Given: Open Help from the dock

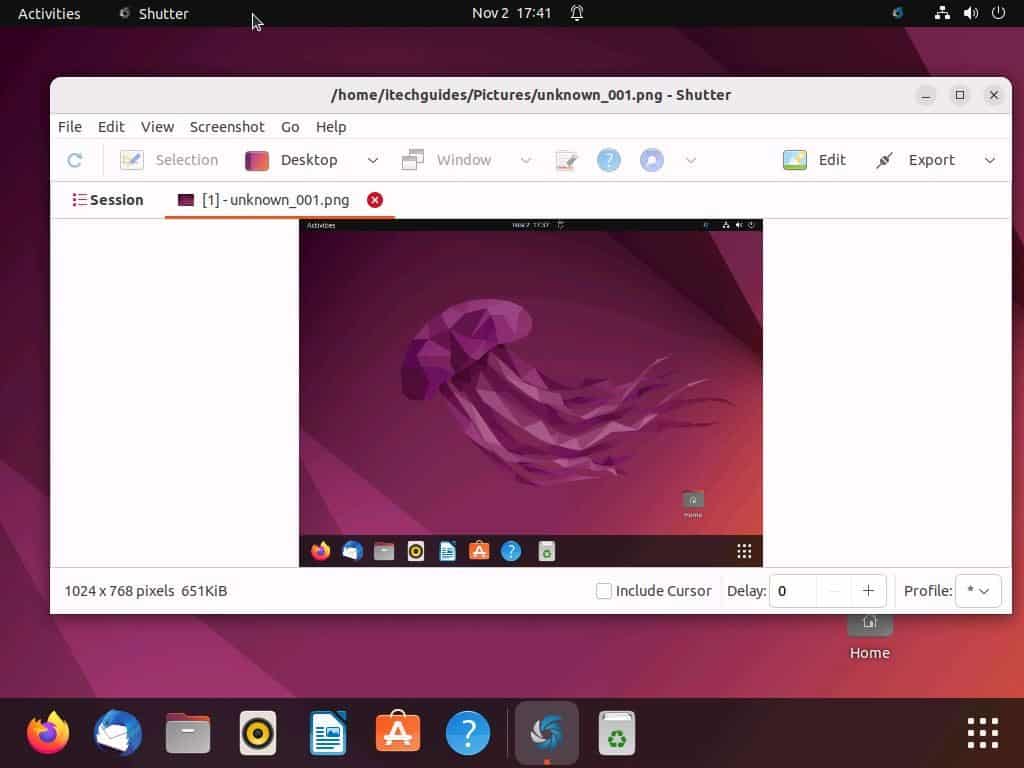Looking at the screenshot, I should (468, 733).
